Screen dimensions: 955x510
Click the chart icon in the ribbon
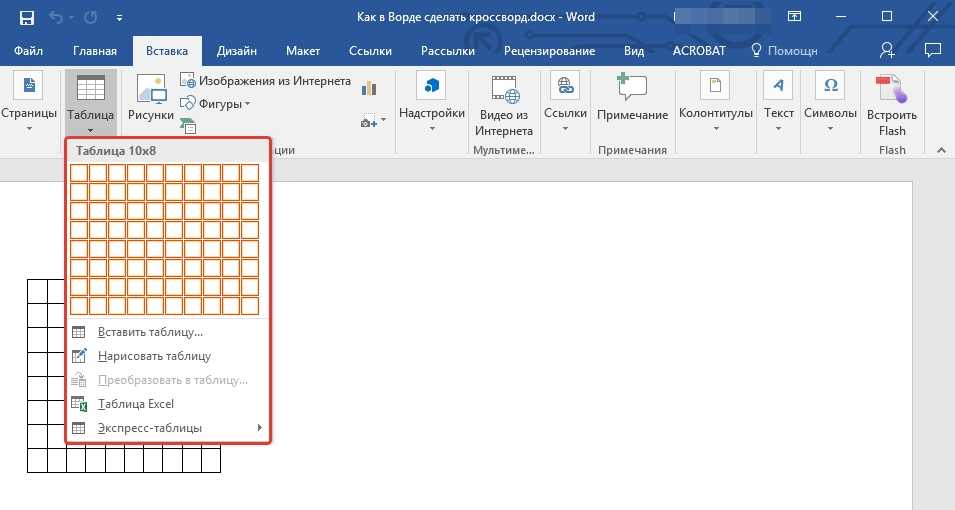pyautogui.click(x=370, y=88)
